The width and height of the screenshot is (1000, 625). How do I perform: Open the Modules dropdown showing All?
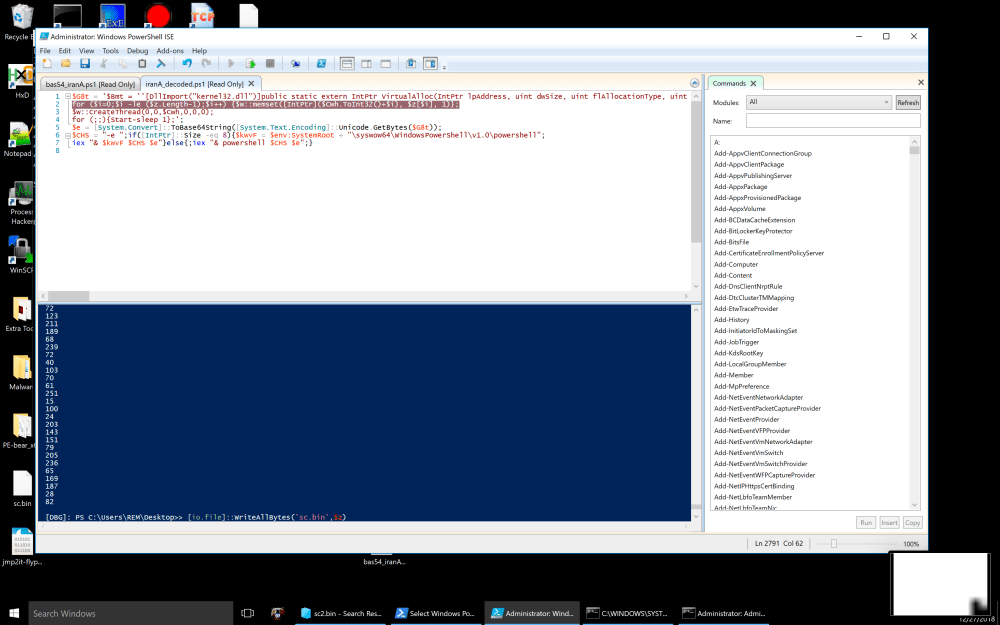pos(818,102)
